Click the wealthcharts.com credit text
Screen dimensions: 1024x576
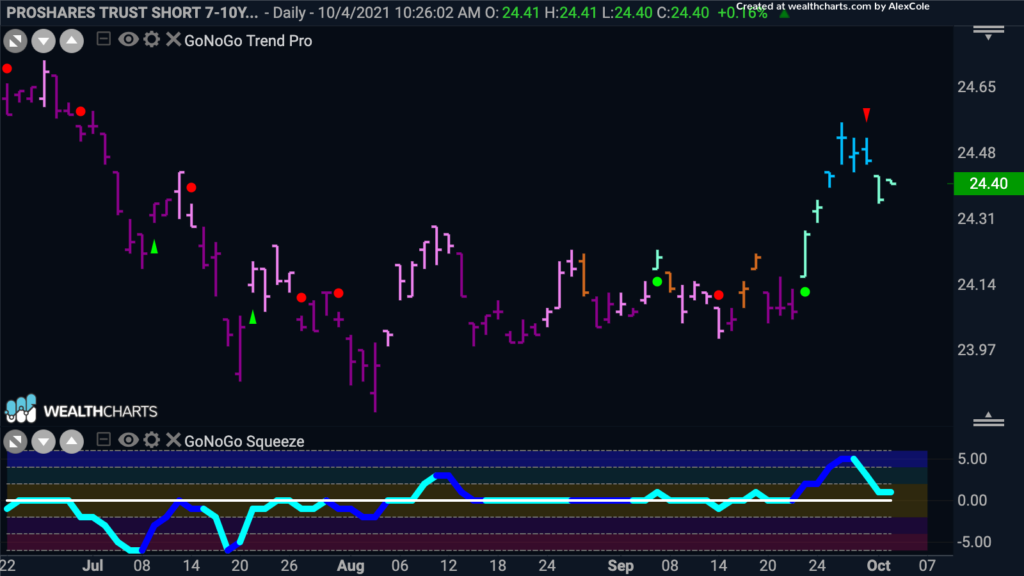coord(832,6)
